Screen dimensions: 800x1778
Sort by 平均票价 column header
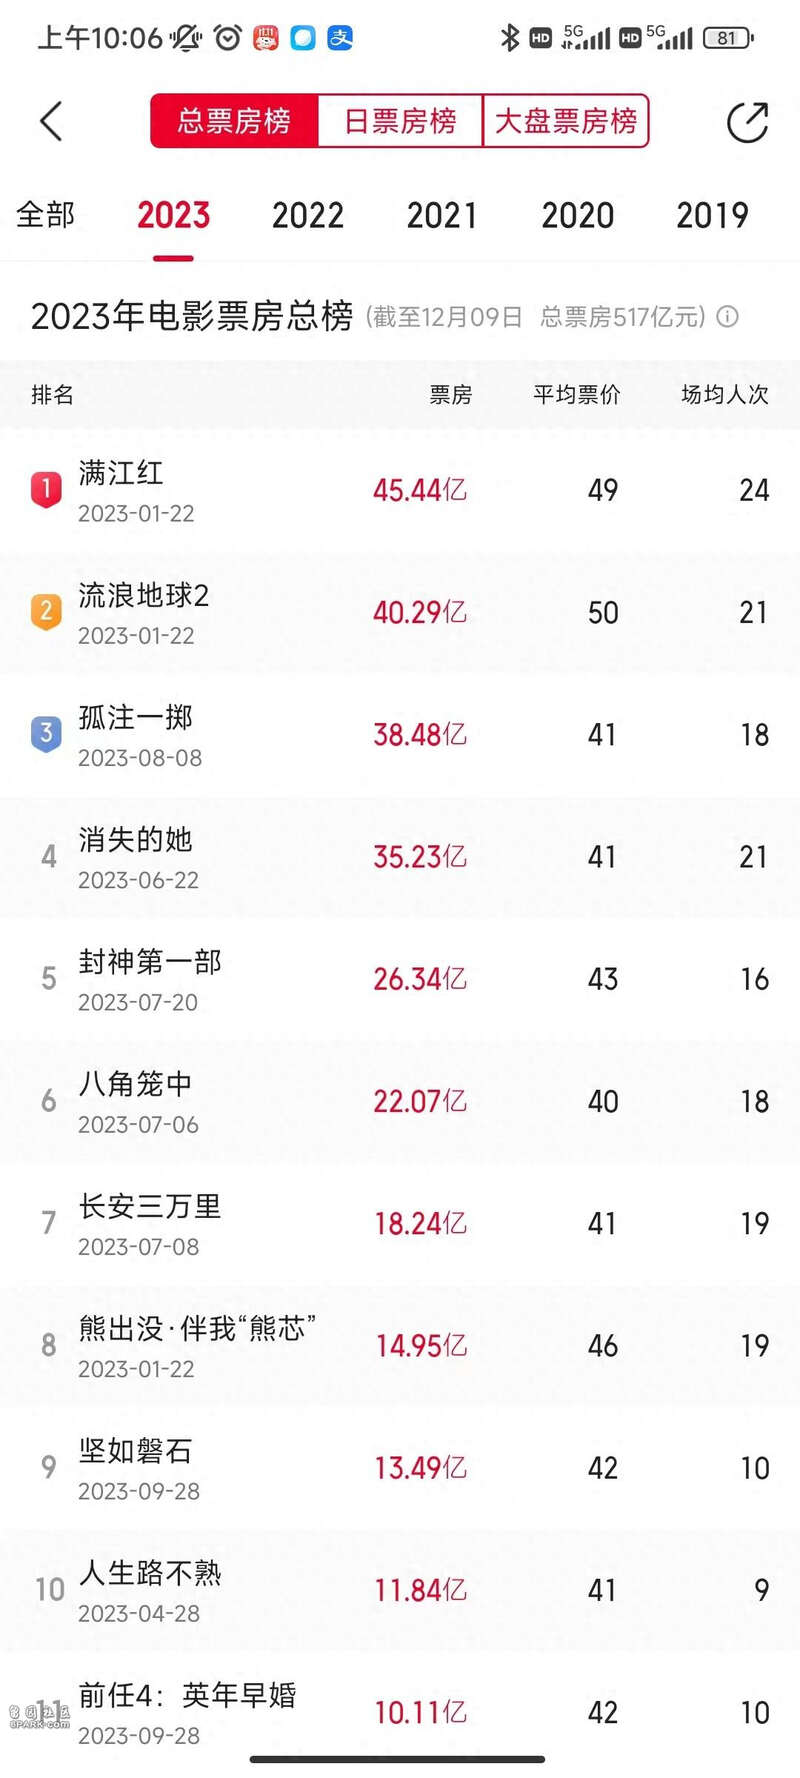pyautogui.click(x=576, y=395)
